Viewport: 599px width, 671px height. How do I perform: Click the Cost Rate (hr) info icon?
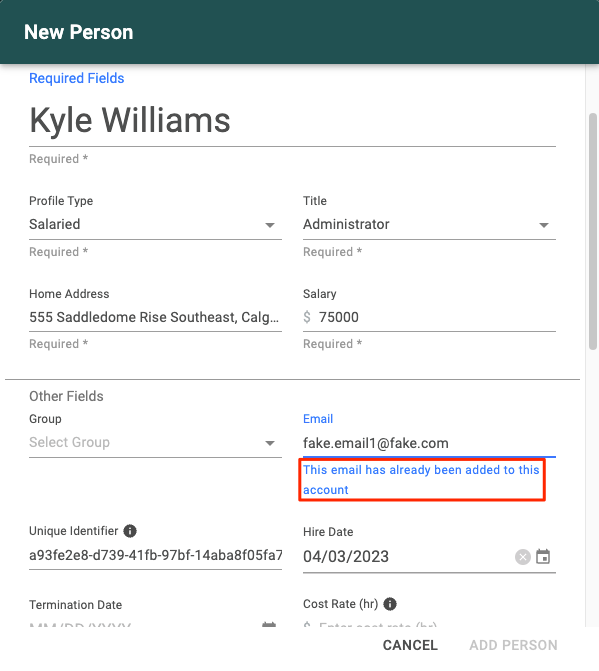390,604
